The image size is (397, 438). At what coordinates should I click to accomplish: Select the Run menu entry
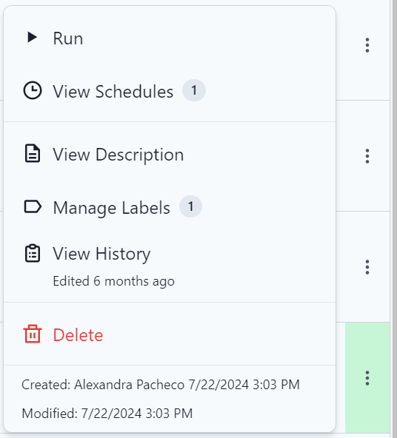point(170,38)
